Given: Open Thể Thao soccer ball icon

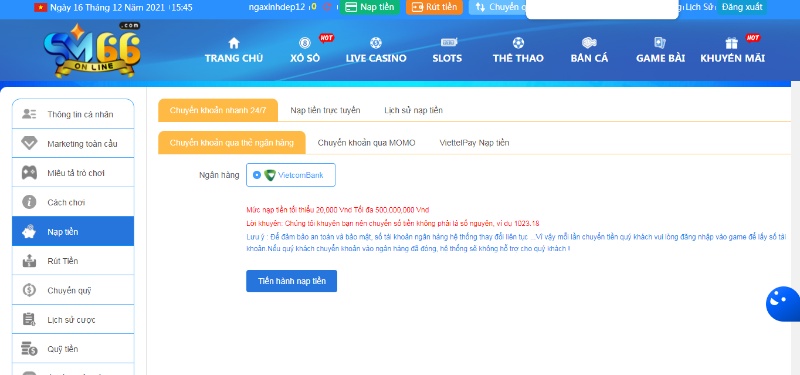Looking at the screenshot, I should tap(518, 43).
